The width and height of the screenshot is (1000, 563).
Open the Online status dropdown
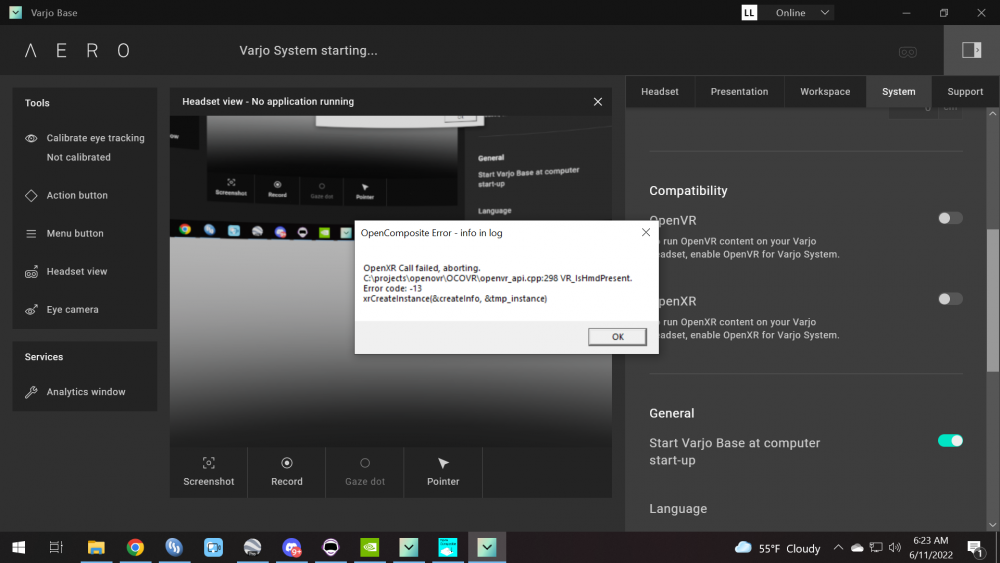tap(803, 13)
